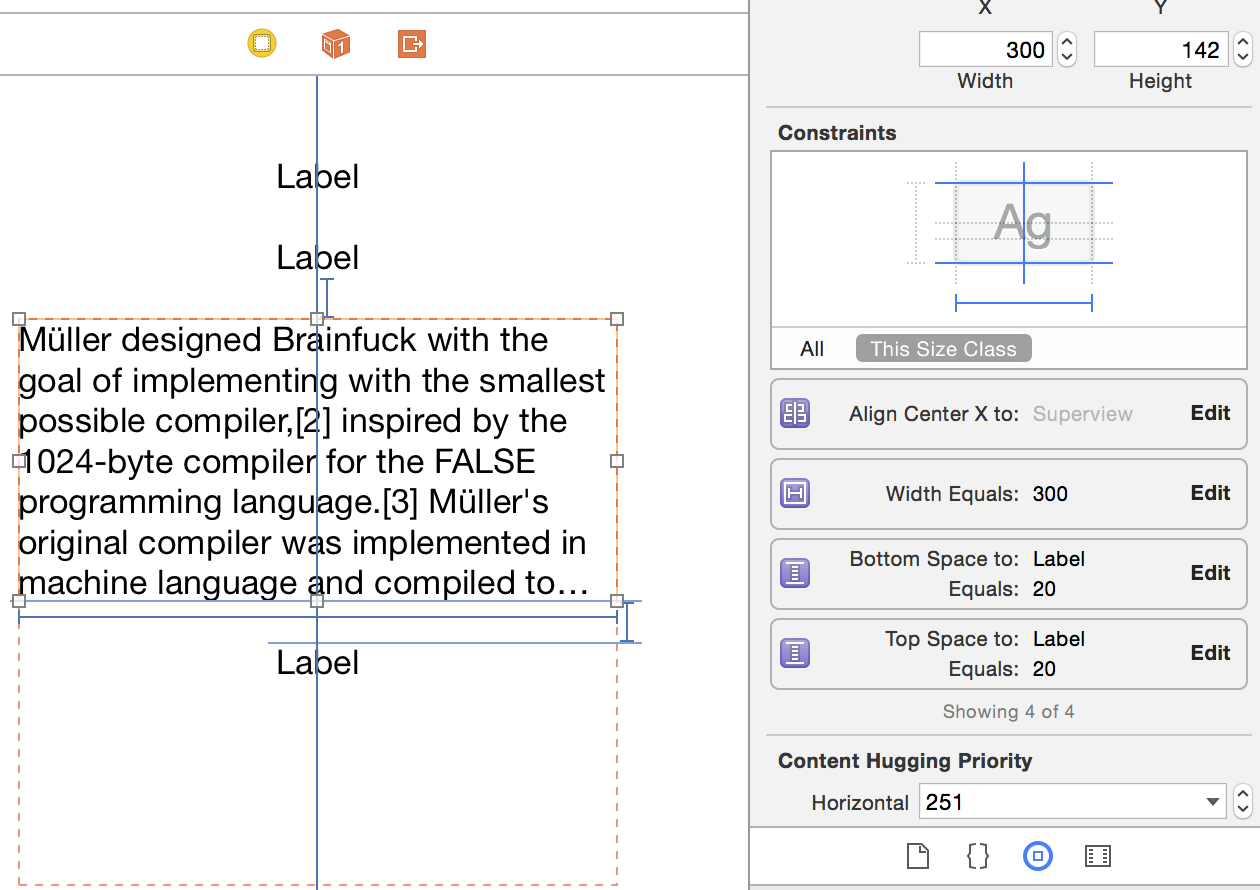Show the media library filmstrip icon

(x=1097, y=856)
